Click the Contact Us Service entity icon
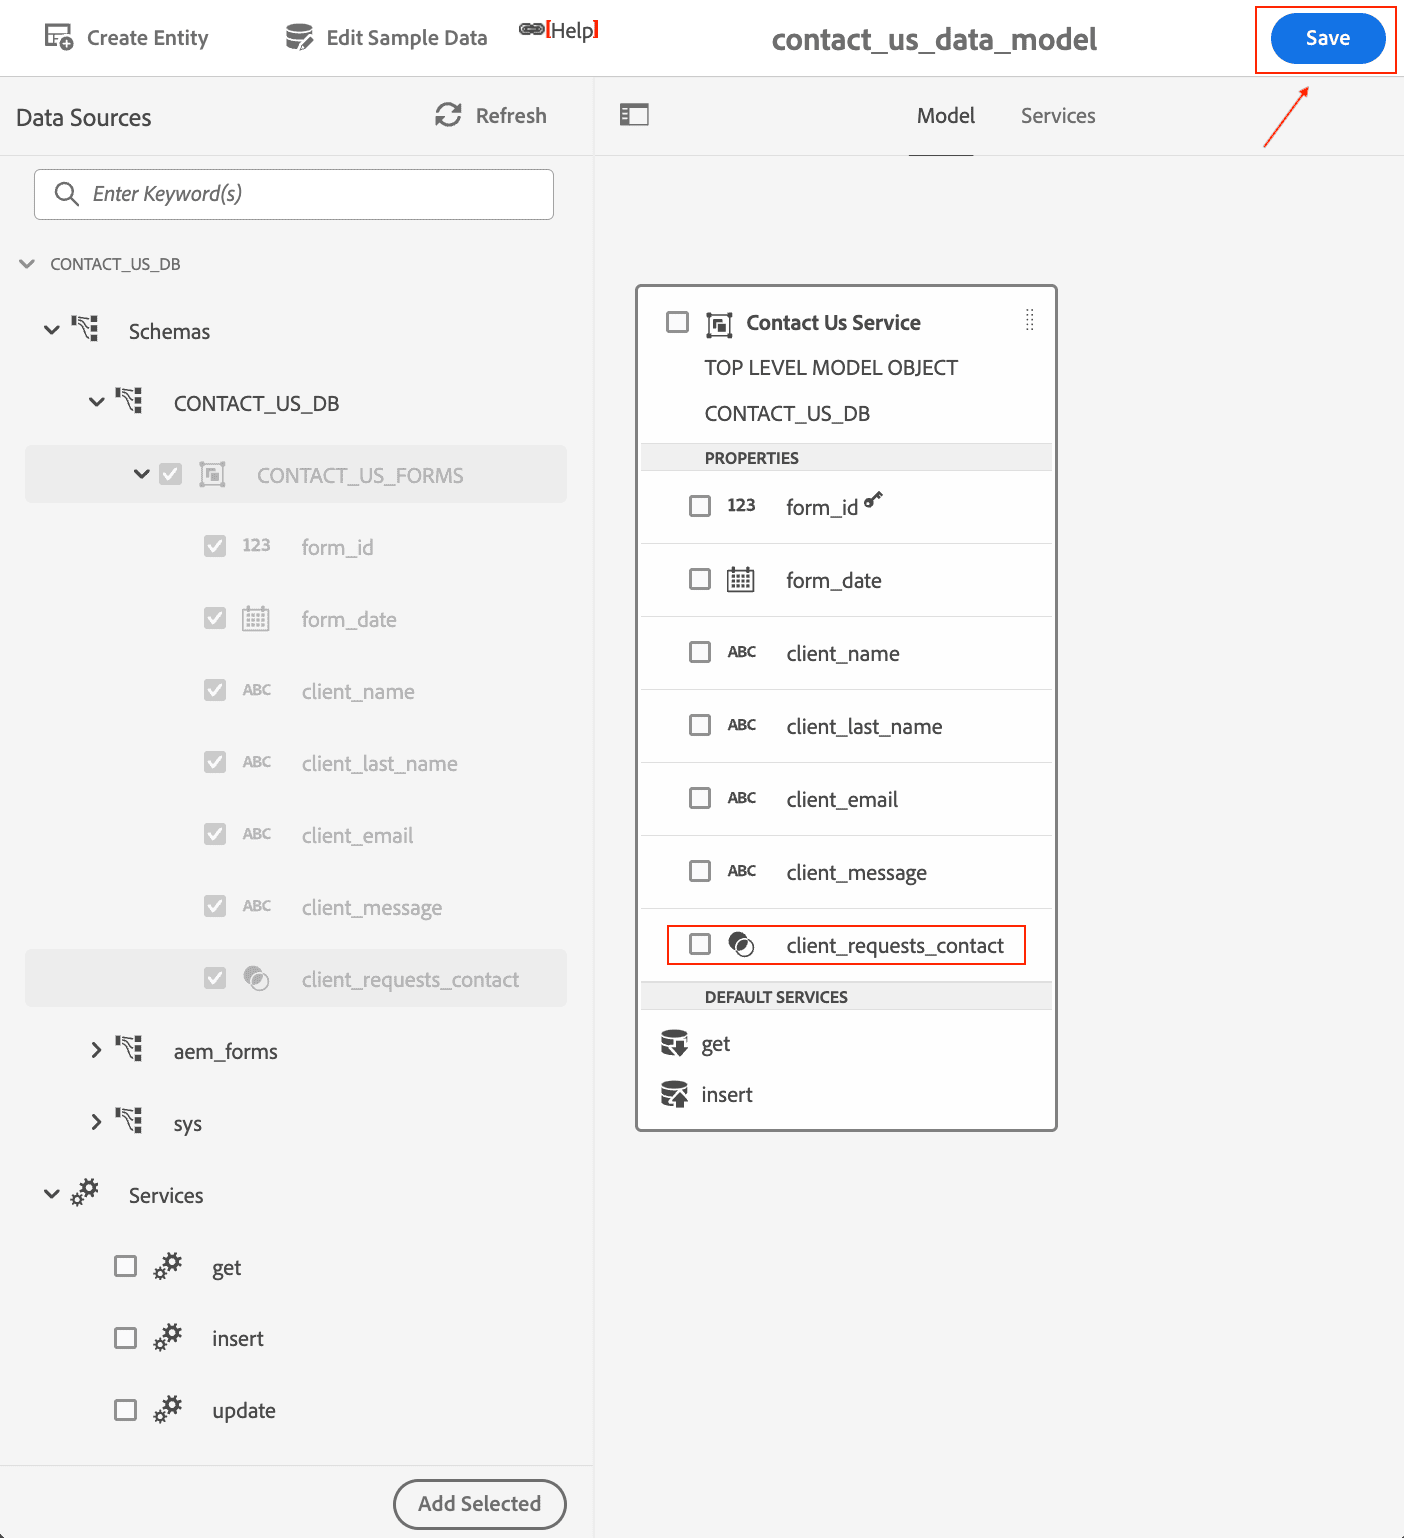1404x1538 pixels. [719, 324]
